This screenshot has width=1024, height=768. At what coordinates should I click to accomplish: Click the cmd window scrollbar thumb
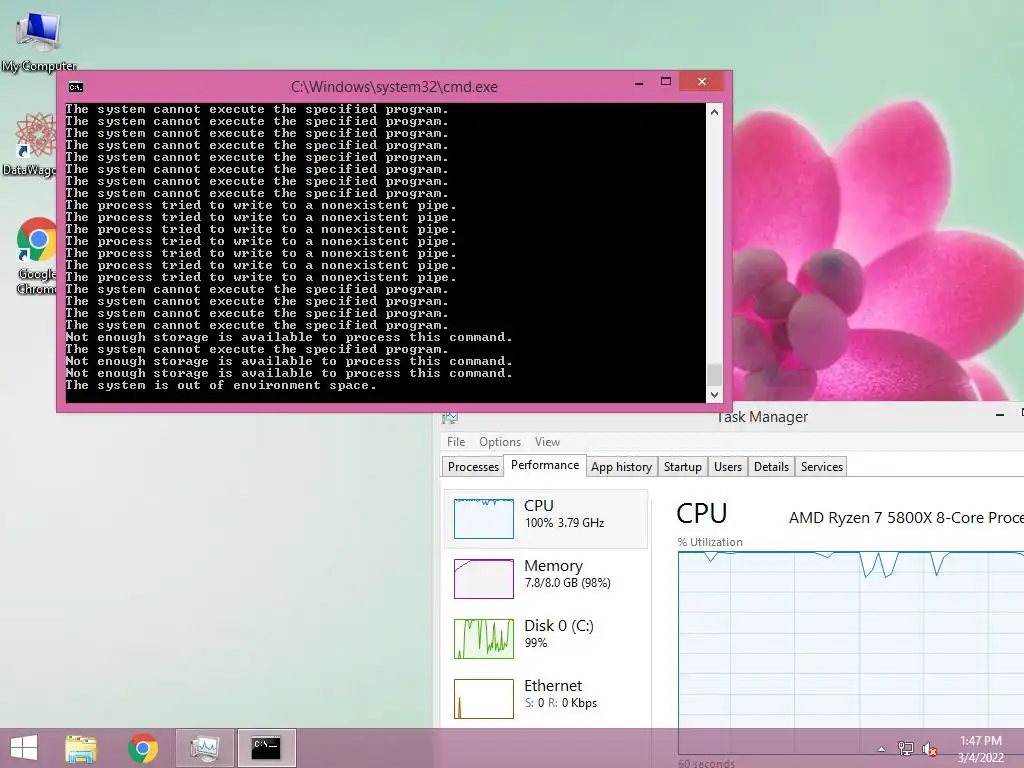coord(714,375)
